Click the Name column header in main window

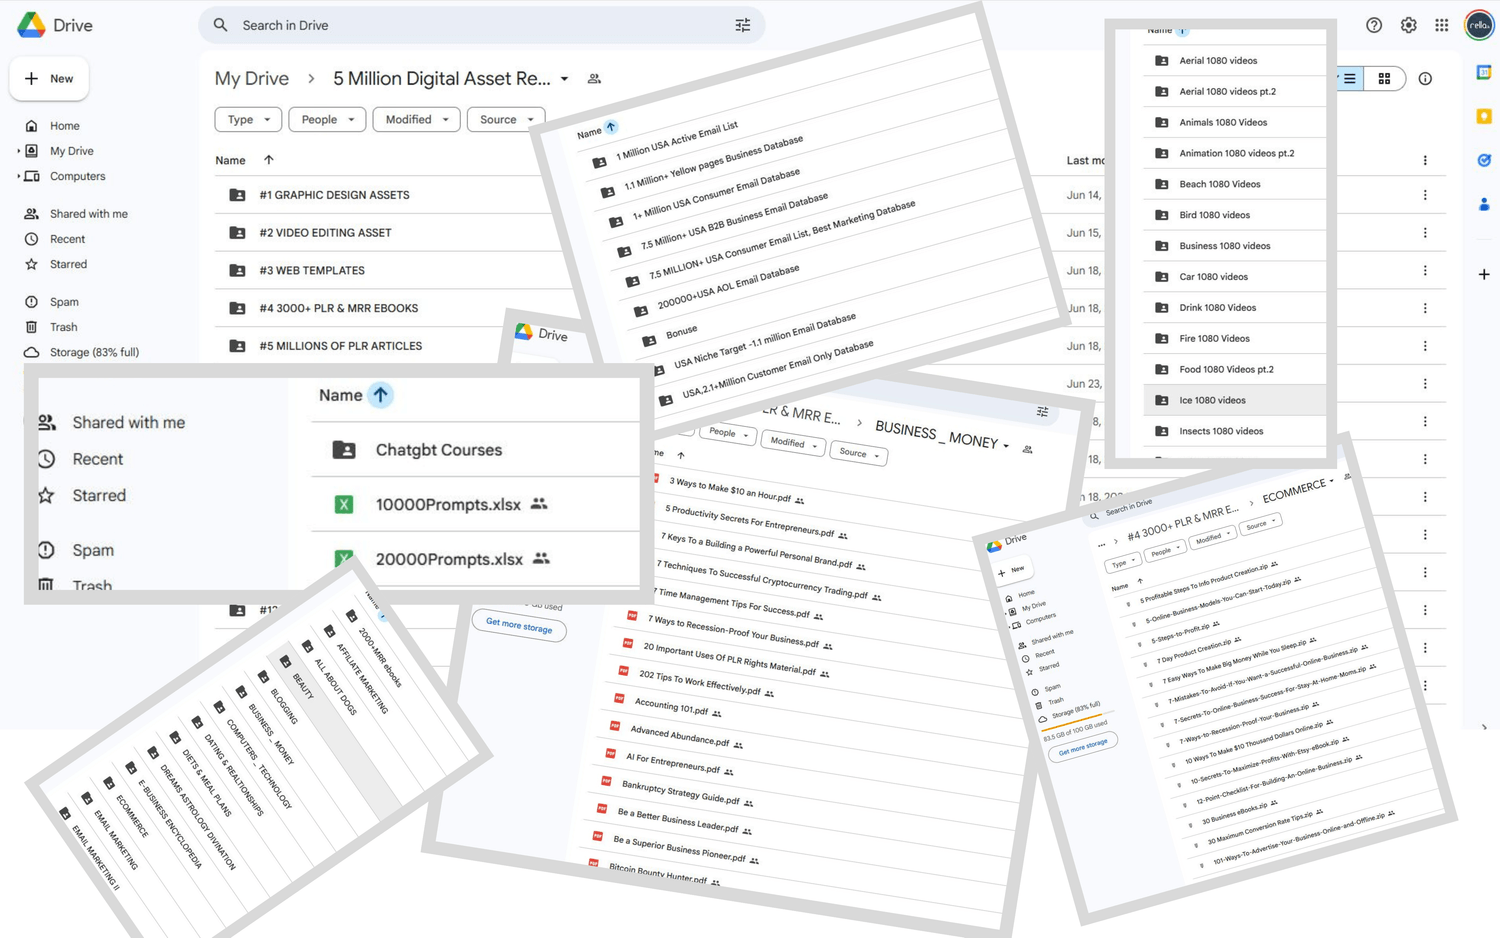[x=230, y=160]
